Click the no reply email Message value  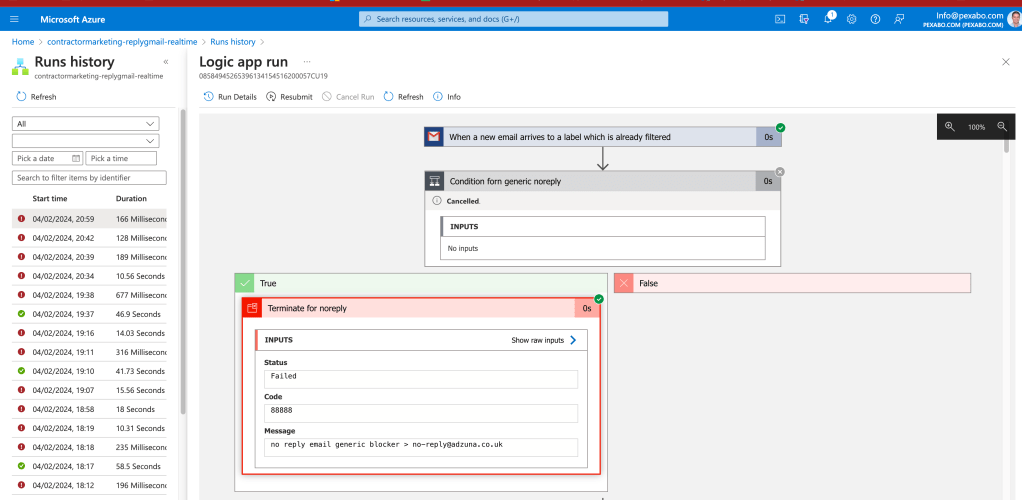[421, 447]
